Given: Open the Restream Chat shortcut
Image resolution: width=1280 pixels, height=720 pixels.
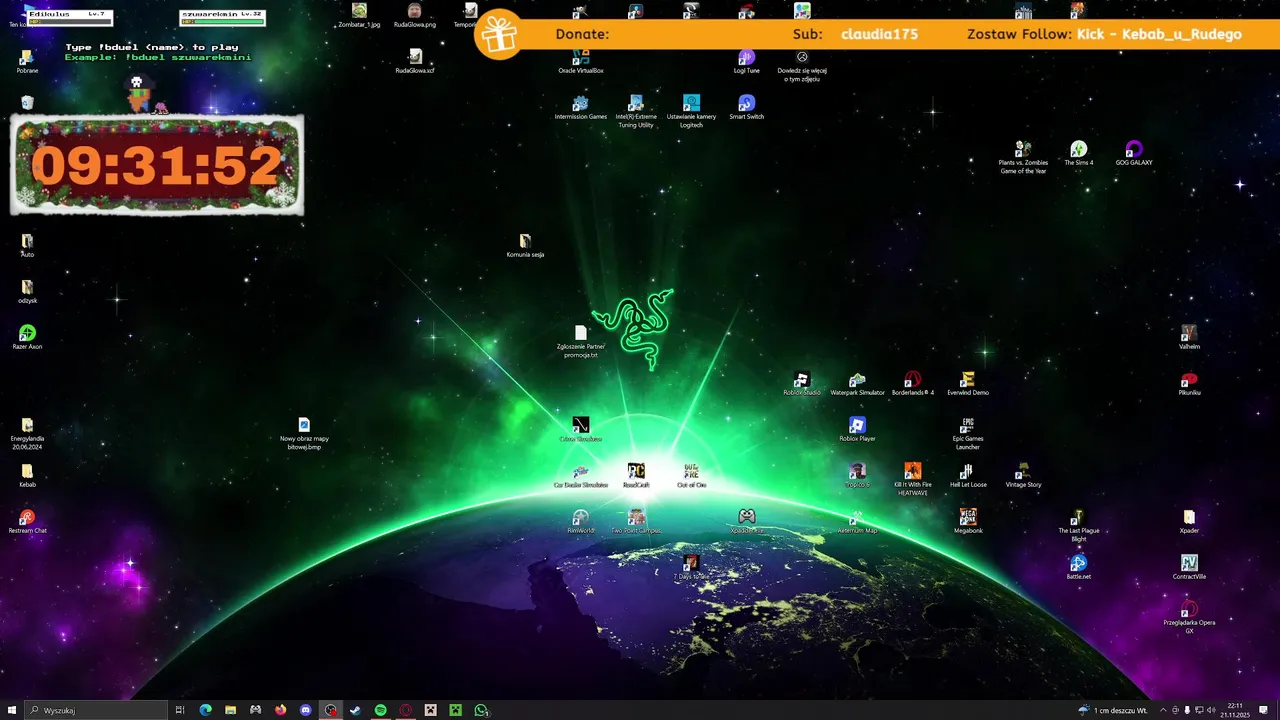Looking at the screenshot, I should (x=27, y=521).
